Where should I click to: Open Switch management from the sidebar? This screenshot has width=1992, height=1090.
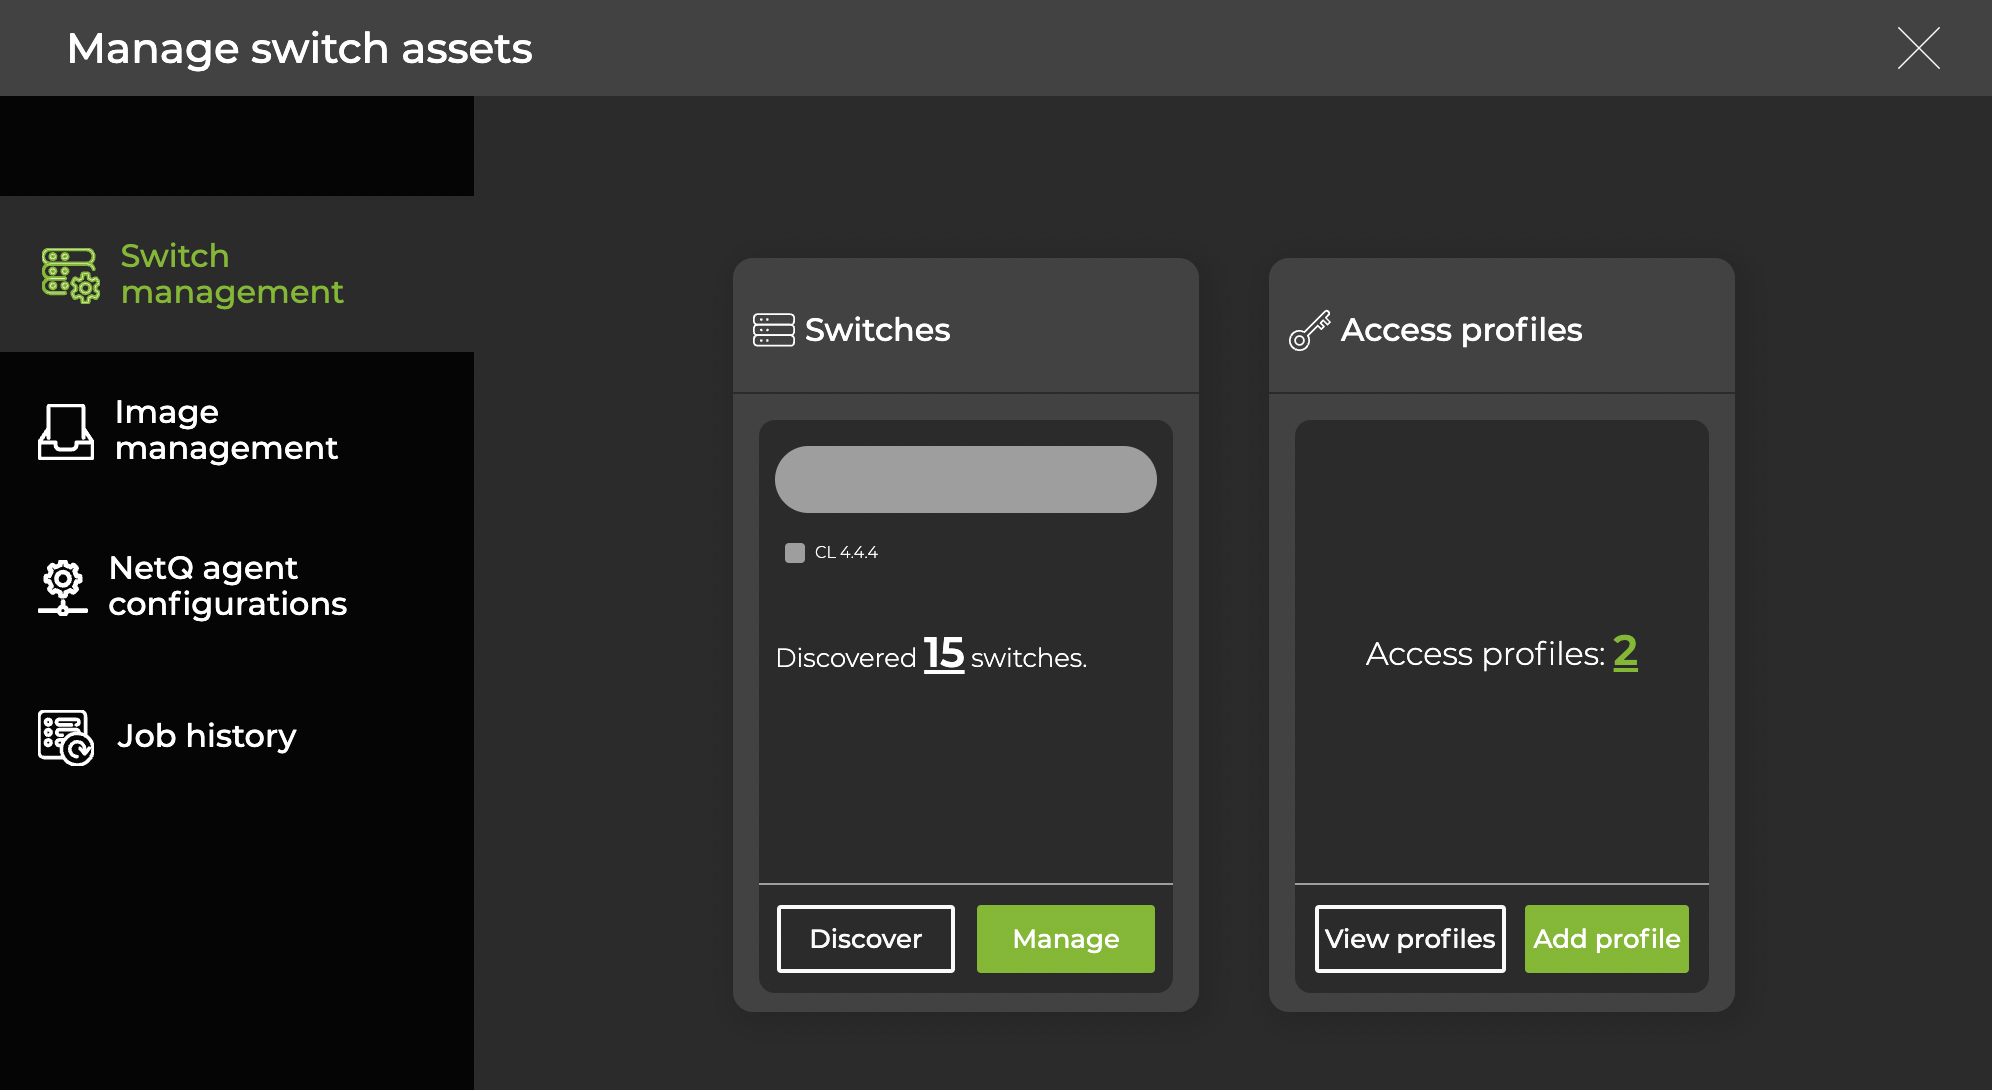click(232, 274)
